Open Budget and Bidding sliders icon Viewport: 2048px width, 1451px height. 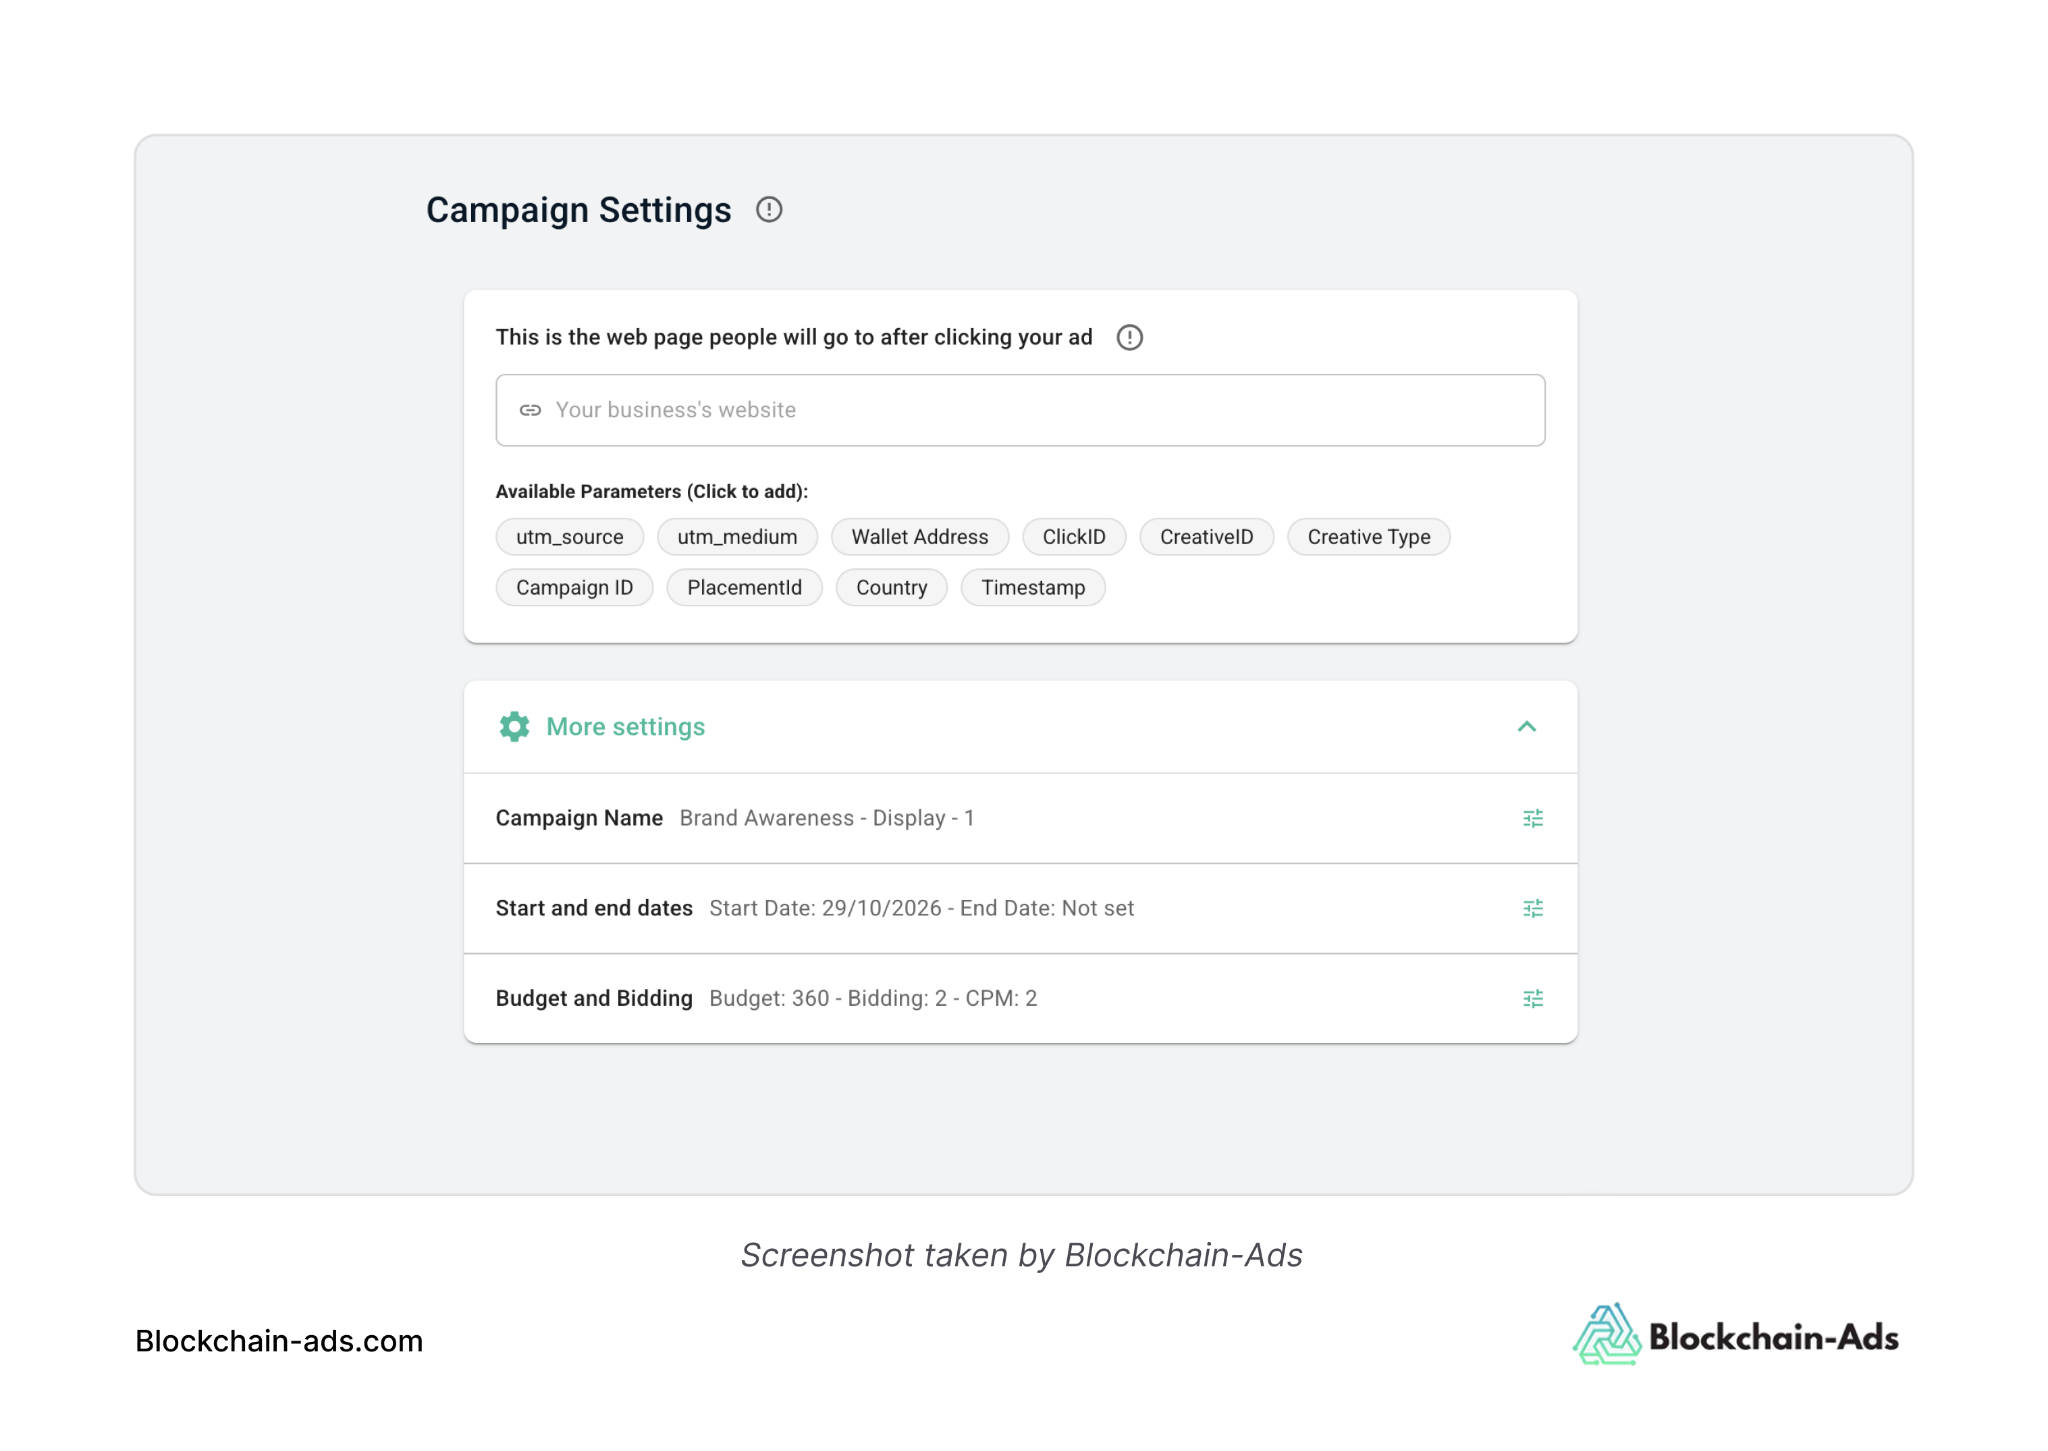(1532, 998)
